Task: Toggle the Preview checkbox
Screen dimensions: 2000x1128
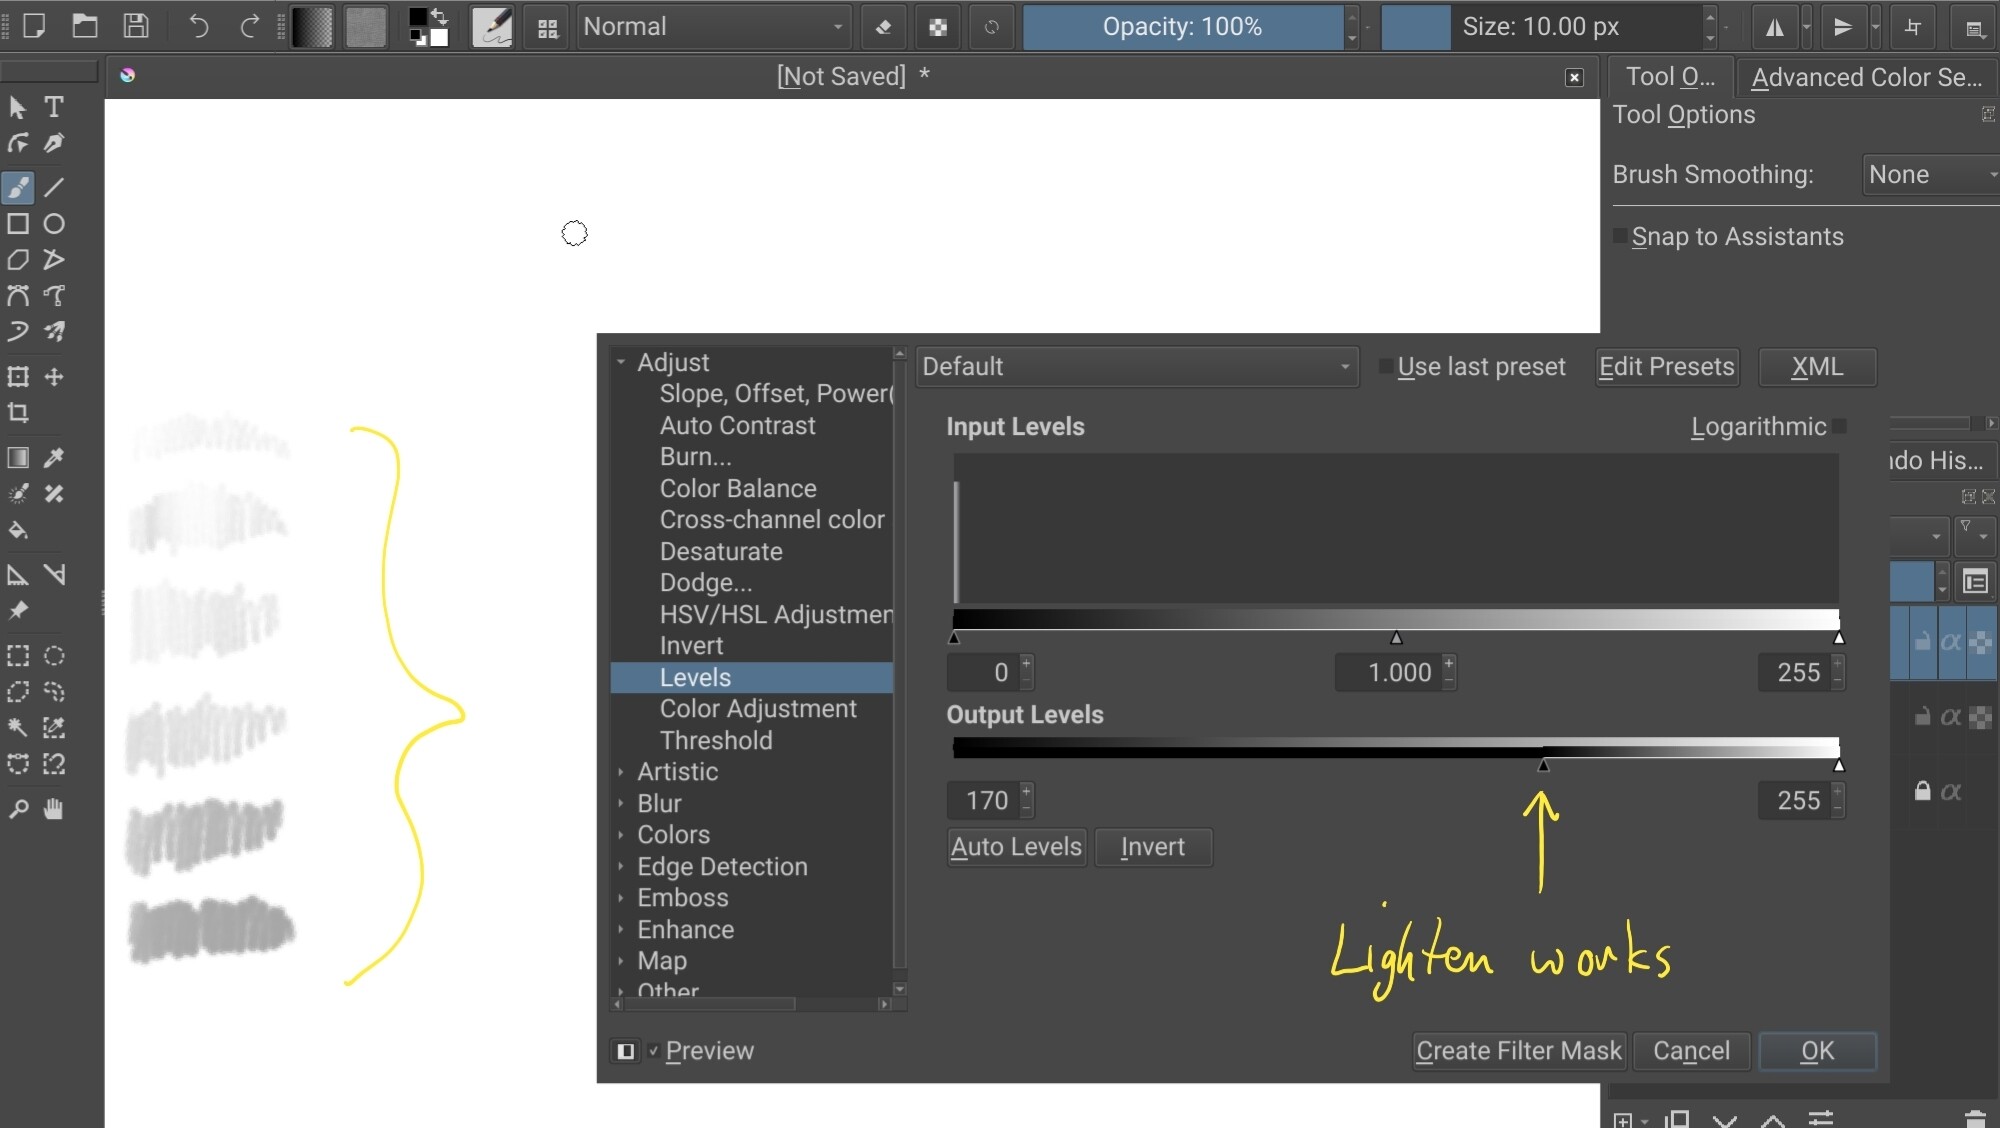Action: [653, 1051]
